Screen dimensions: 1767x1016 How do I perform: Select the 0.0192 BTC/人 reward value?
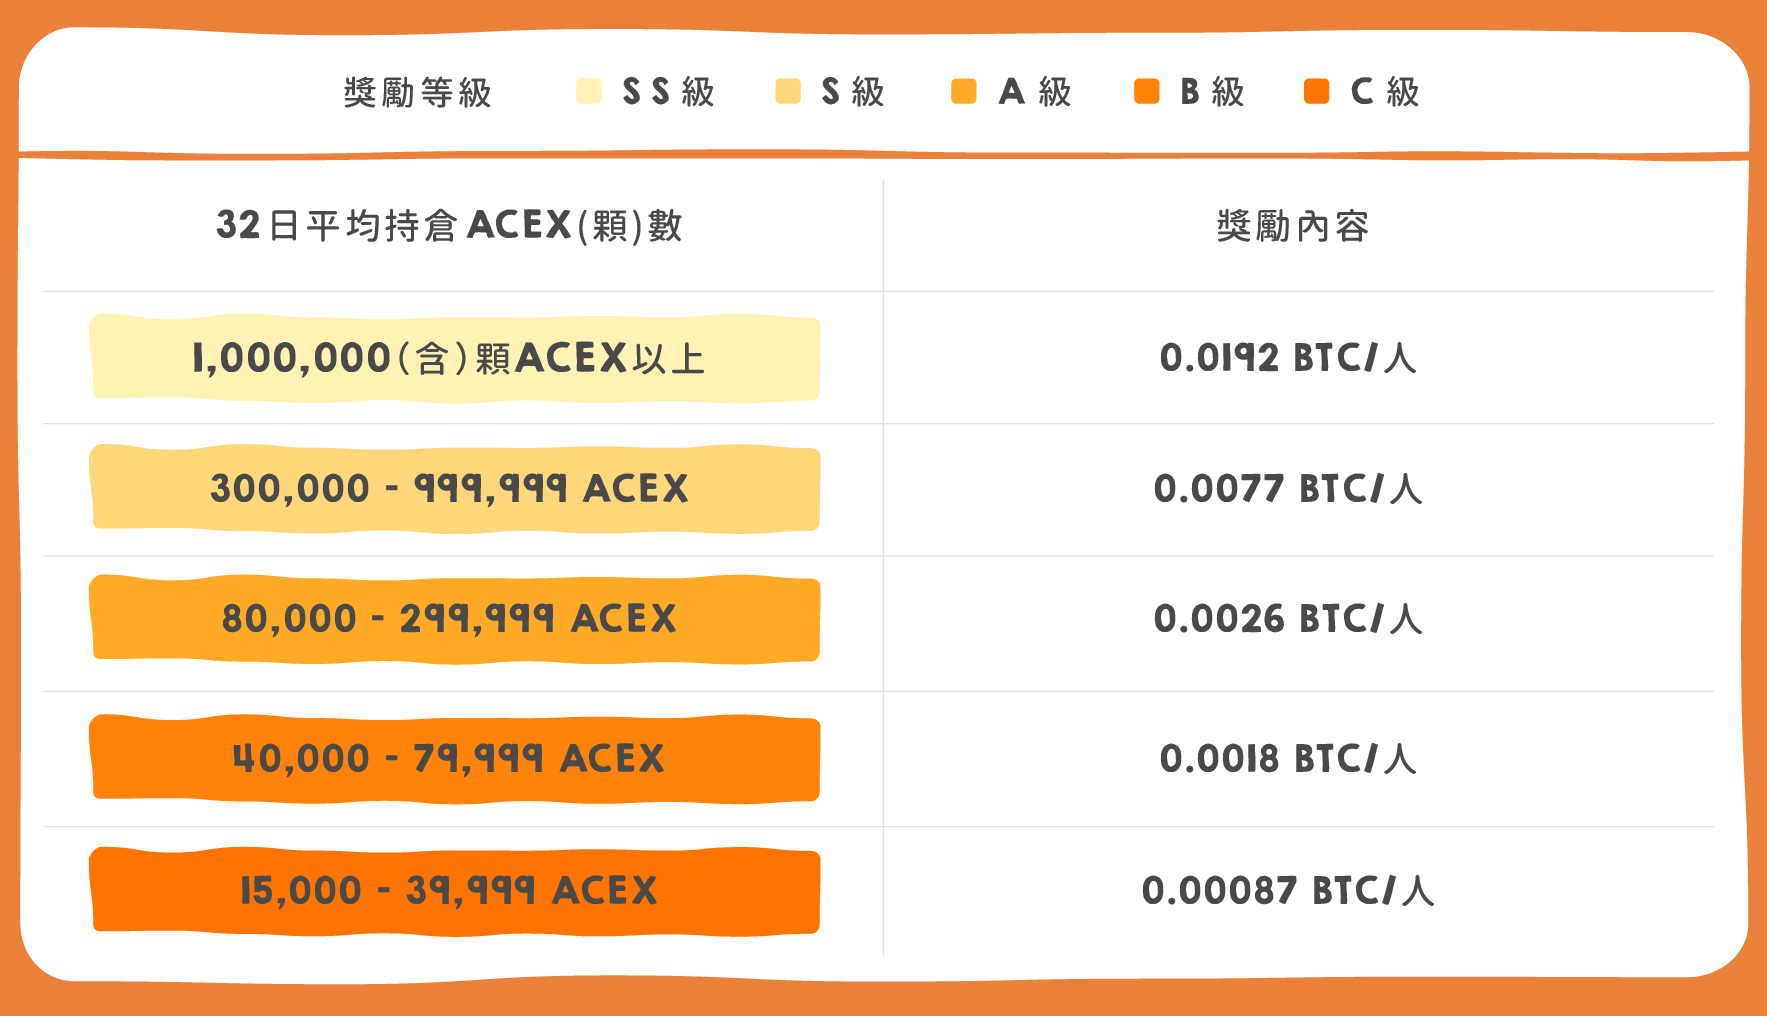click(x=1288, y=358)
